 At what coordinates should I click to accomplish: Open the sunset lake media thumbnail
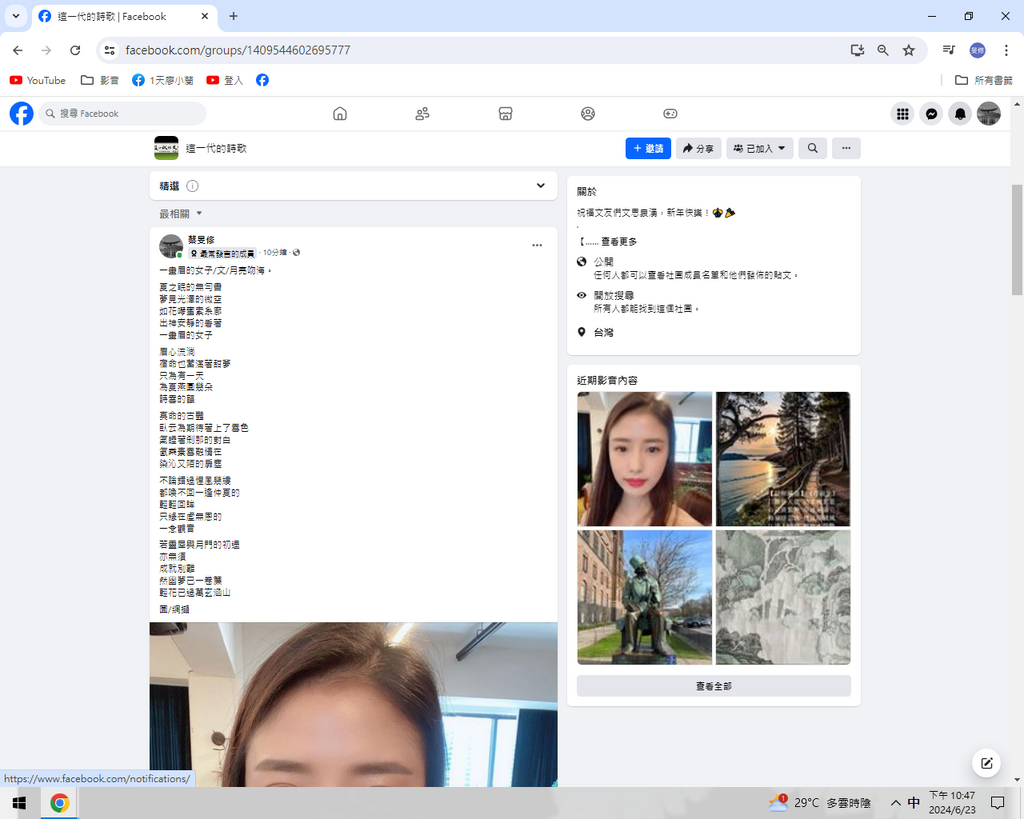[783, 459]
